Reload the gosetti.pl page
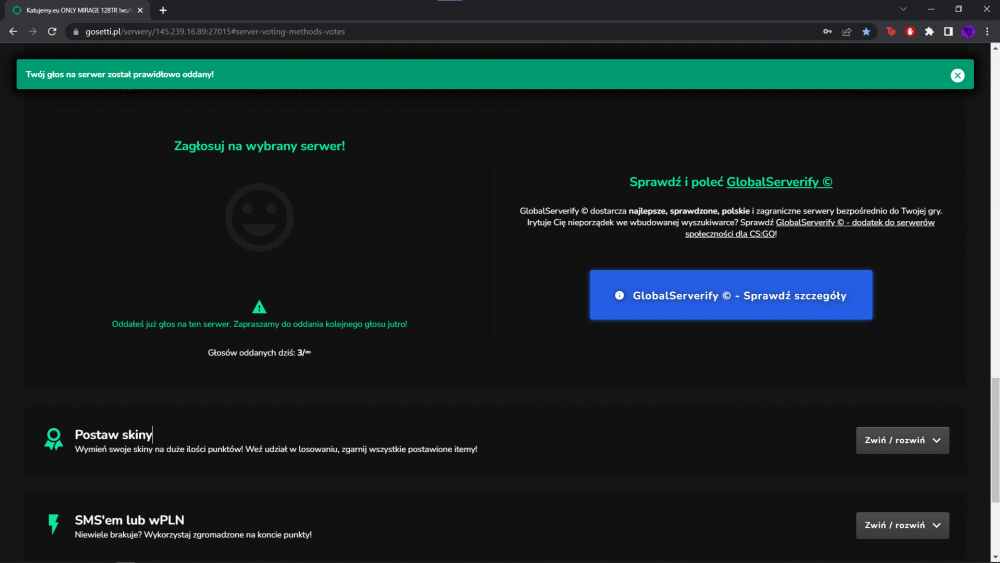This screenshot has width=1000, height=563. (x=52, y=31)
